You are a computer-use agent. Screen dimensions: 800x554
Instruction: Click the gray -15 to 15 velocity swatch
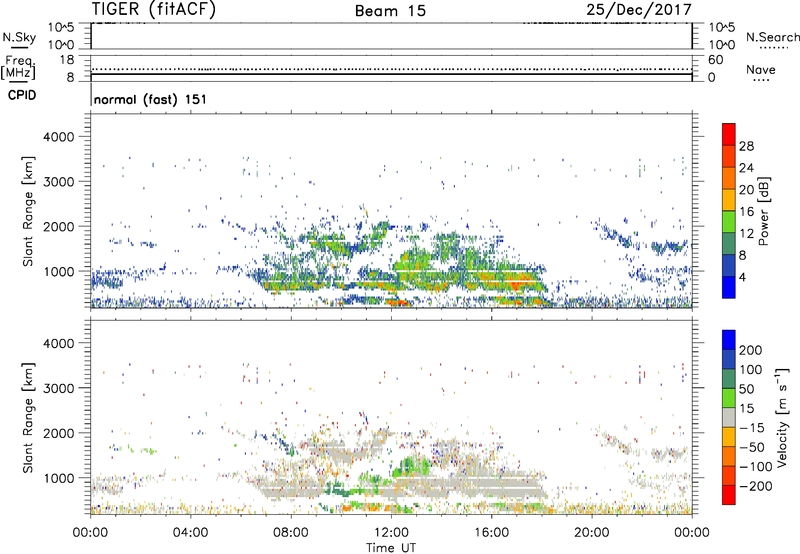729,417
